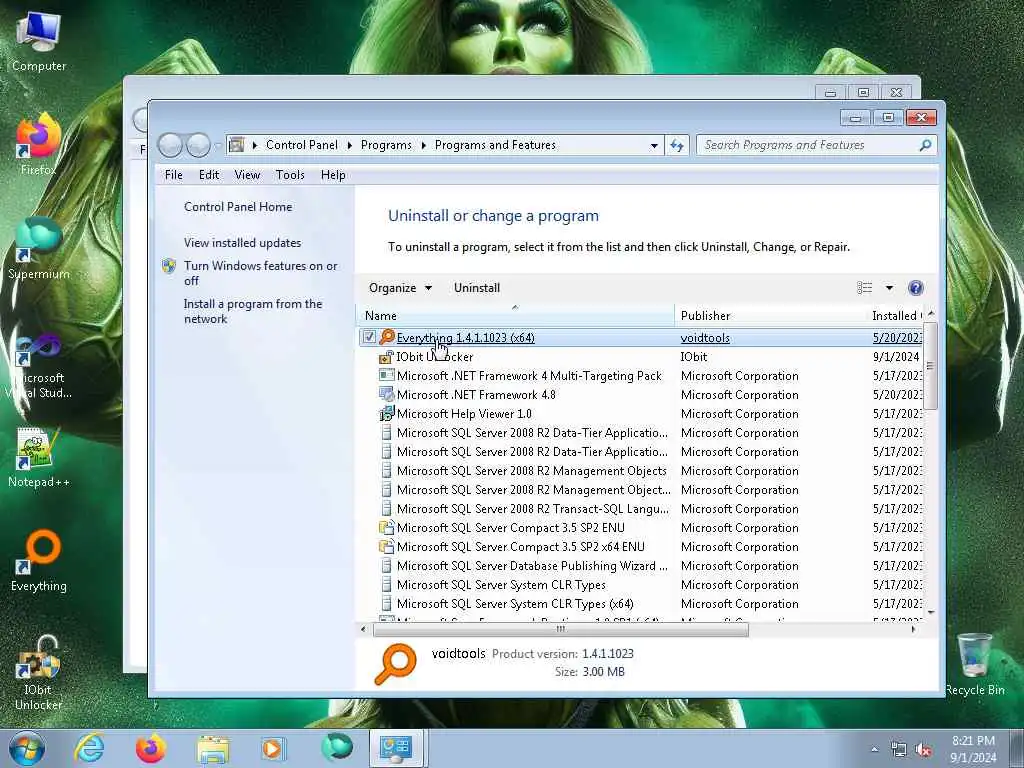
Task: Open the Recycle Bin
Action: 974,664
